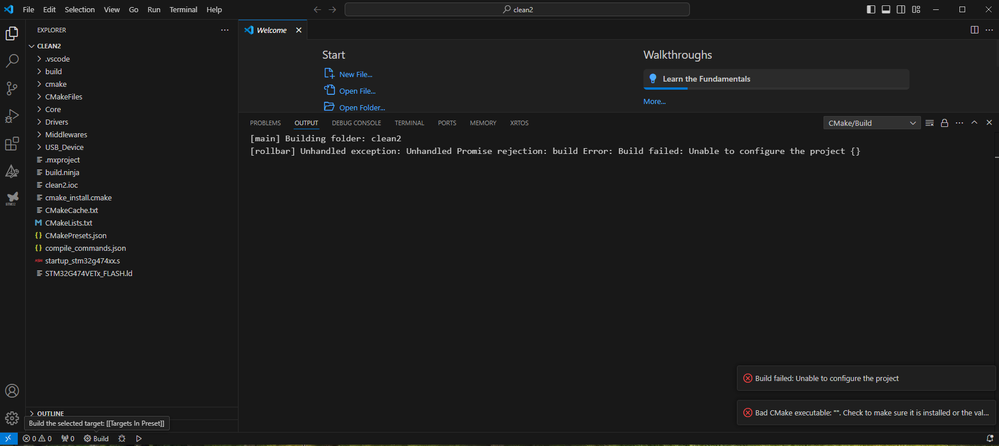Launch the target with the status bar play icon

coord(139,439)
